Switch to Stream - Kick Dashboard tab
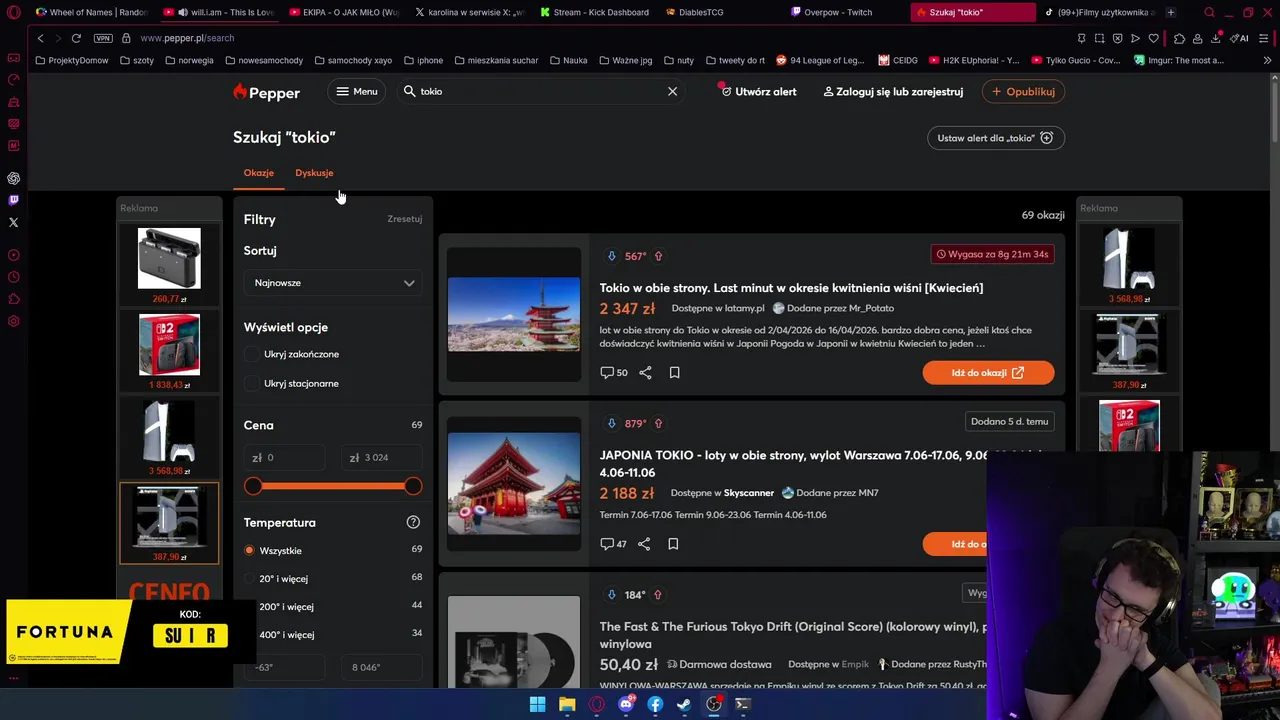 [x=594, y=12]
